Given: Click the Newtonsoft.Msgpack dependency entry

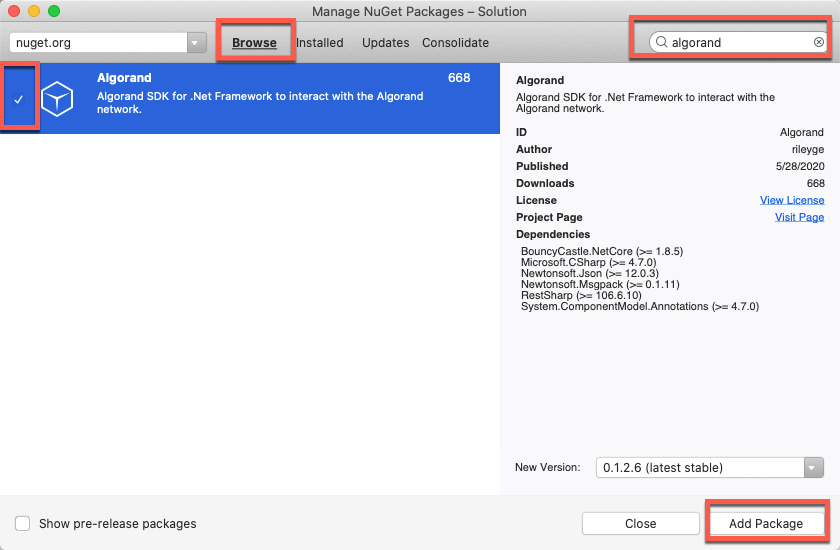Looking at the screenshot, I should pyautogui.click(x=600, y=284).
